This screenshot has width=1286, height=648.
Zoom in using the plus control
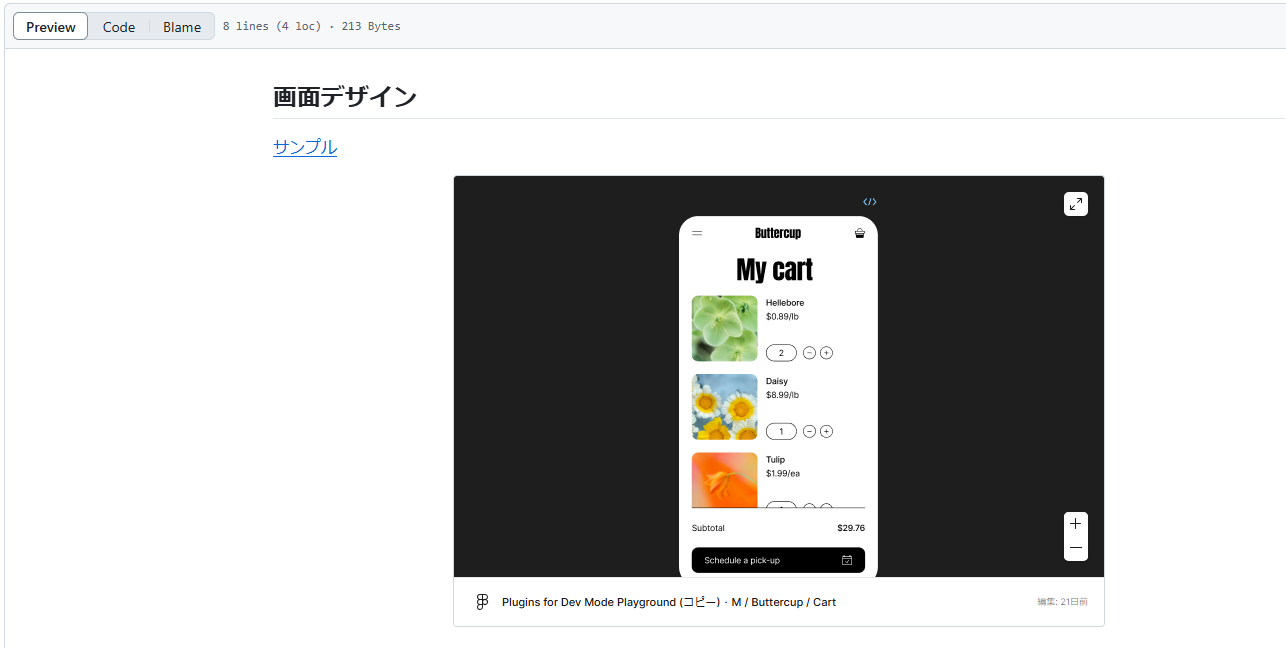pos(1075,523)
